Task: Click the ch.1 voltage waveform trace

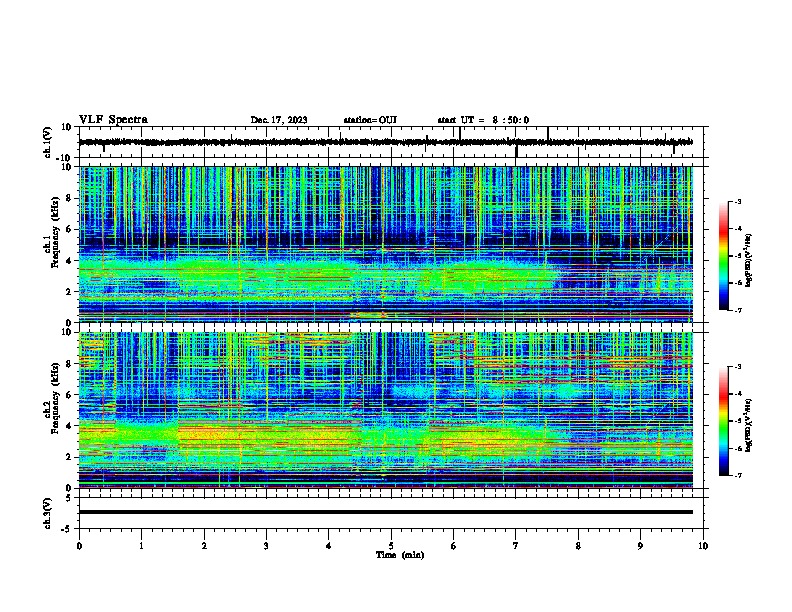Action: click(385, 142)
